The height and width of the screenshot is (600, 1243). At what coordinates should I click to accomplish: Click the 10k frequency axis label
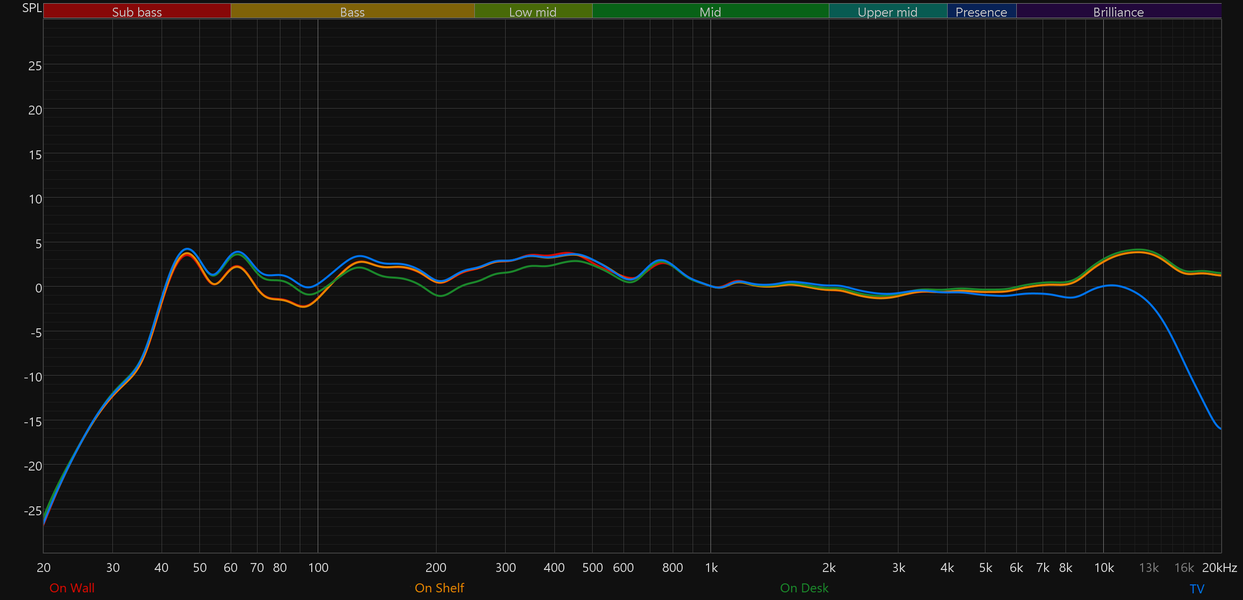(x=1103, y=568)
